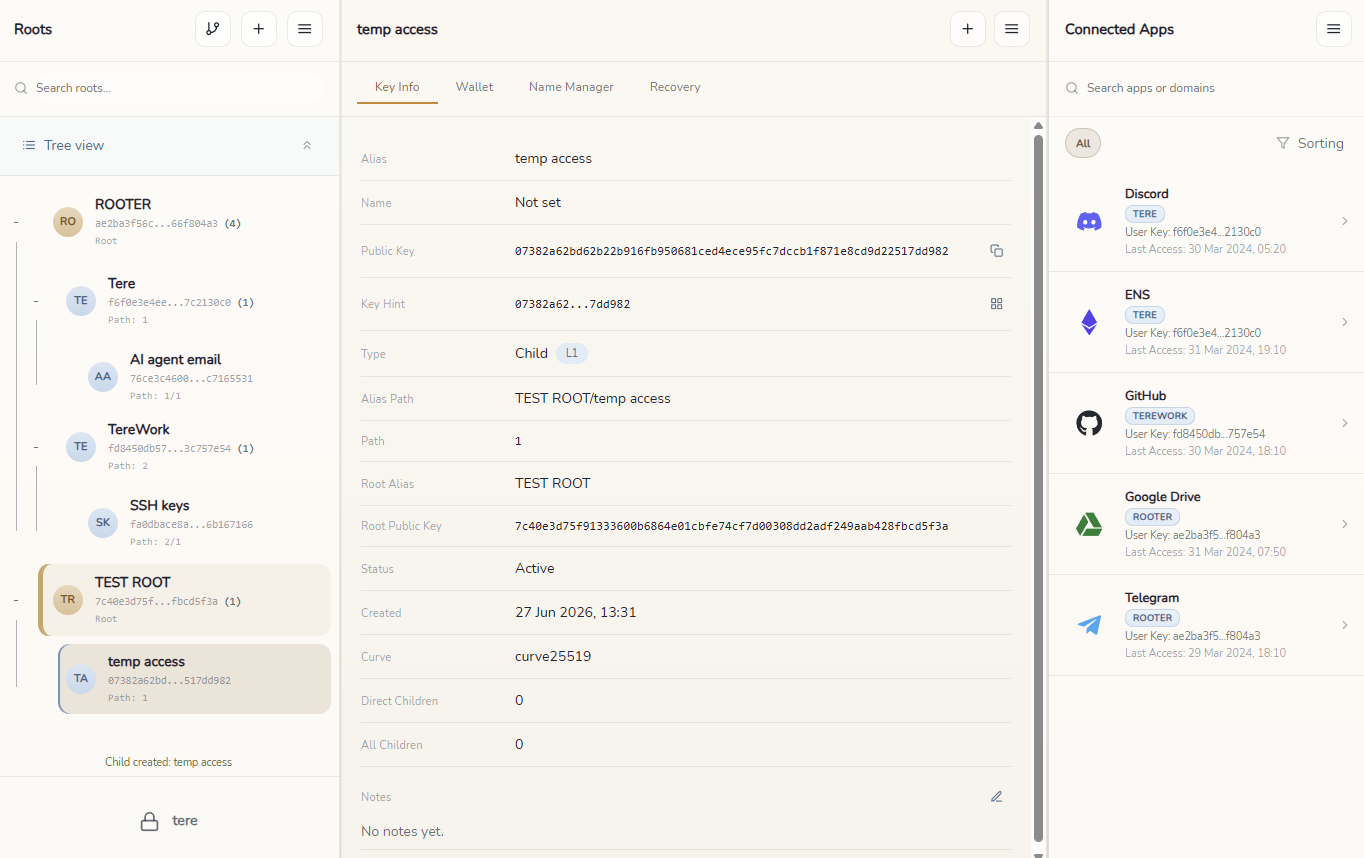Viewport: 1364px width, 858px height.
Task: Click the TA avatar of temp access
Action: coord(81,678)
